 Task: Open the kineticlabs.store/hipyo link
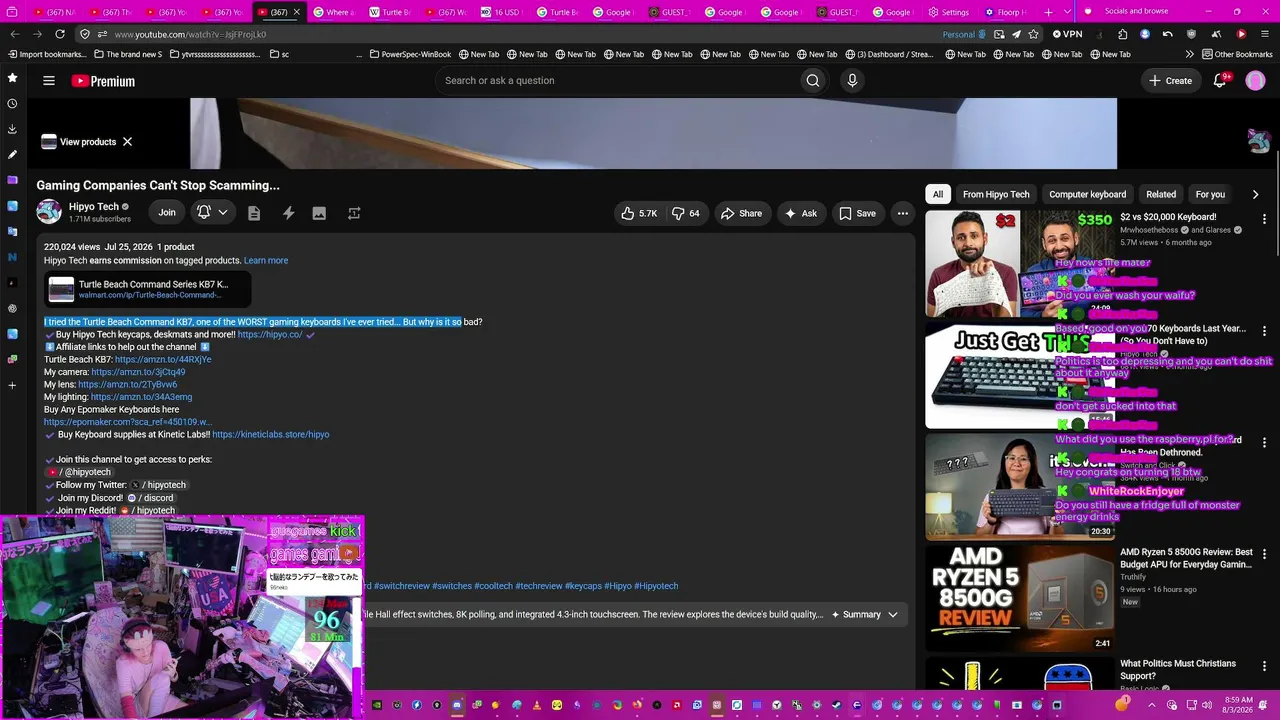[271, 435]
